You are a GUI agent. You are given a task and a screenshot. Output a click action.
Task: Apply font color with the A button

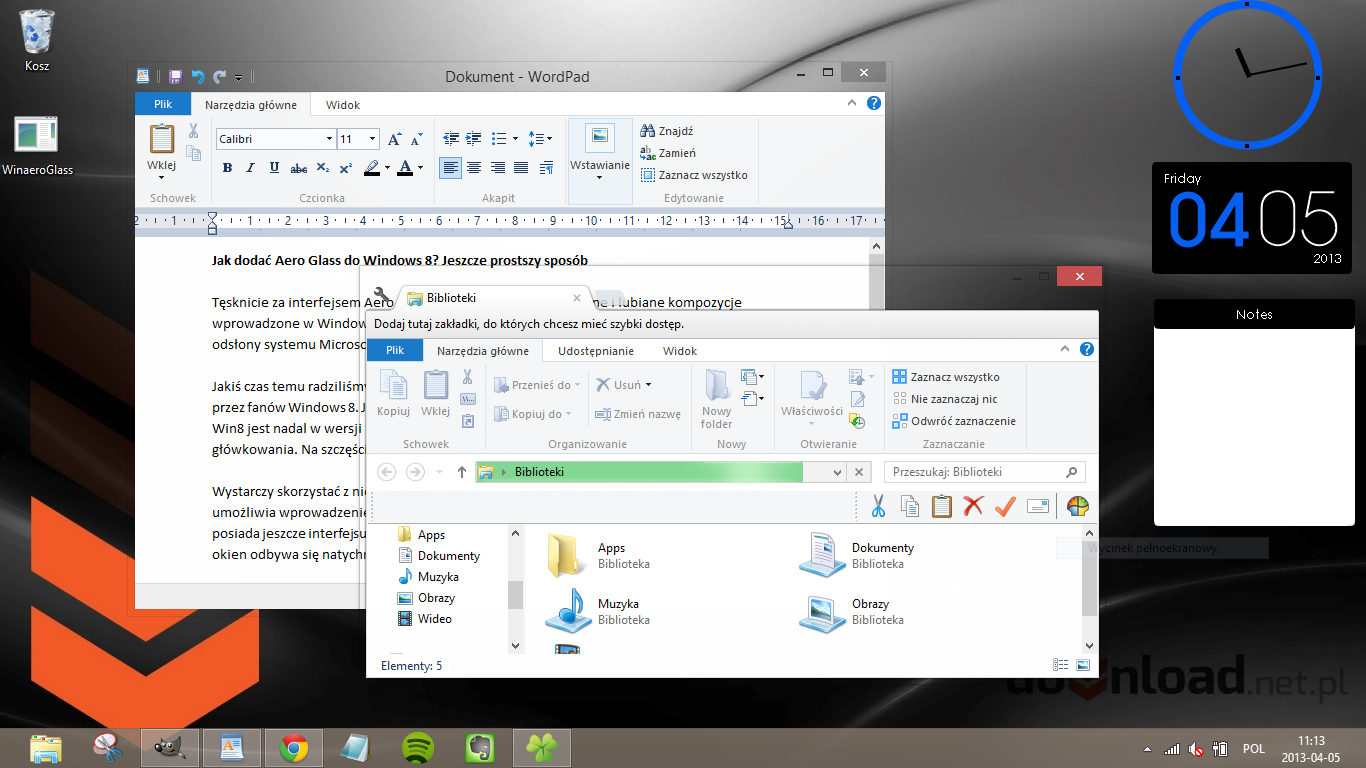[x=404, y=167]
